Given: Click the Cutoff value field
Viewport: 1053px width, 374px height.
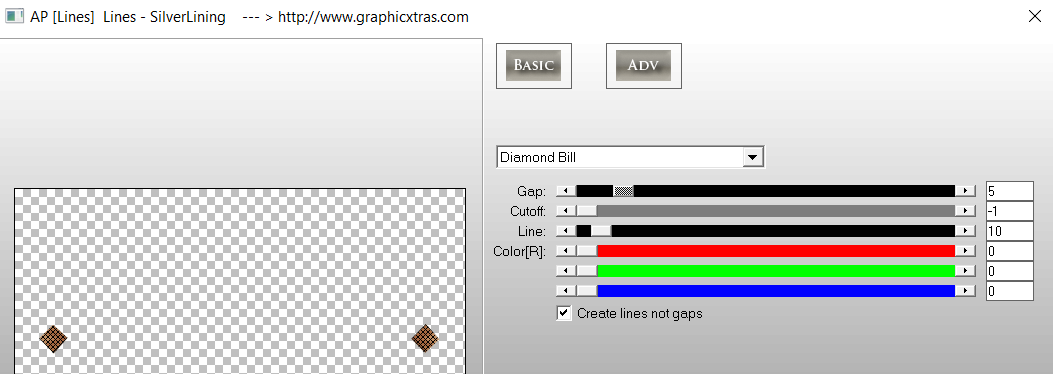Looking at the screenshot, I should click(1009, 211).
